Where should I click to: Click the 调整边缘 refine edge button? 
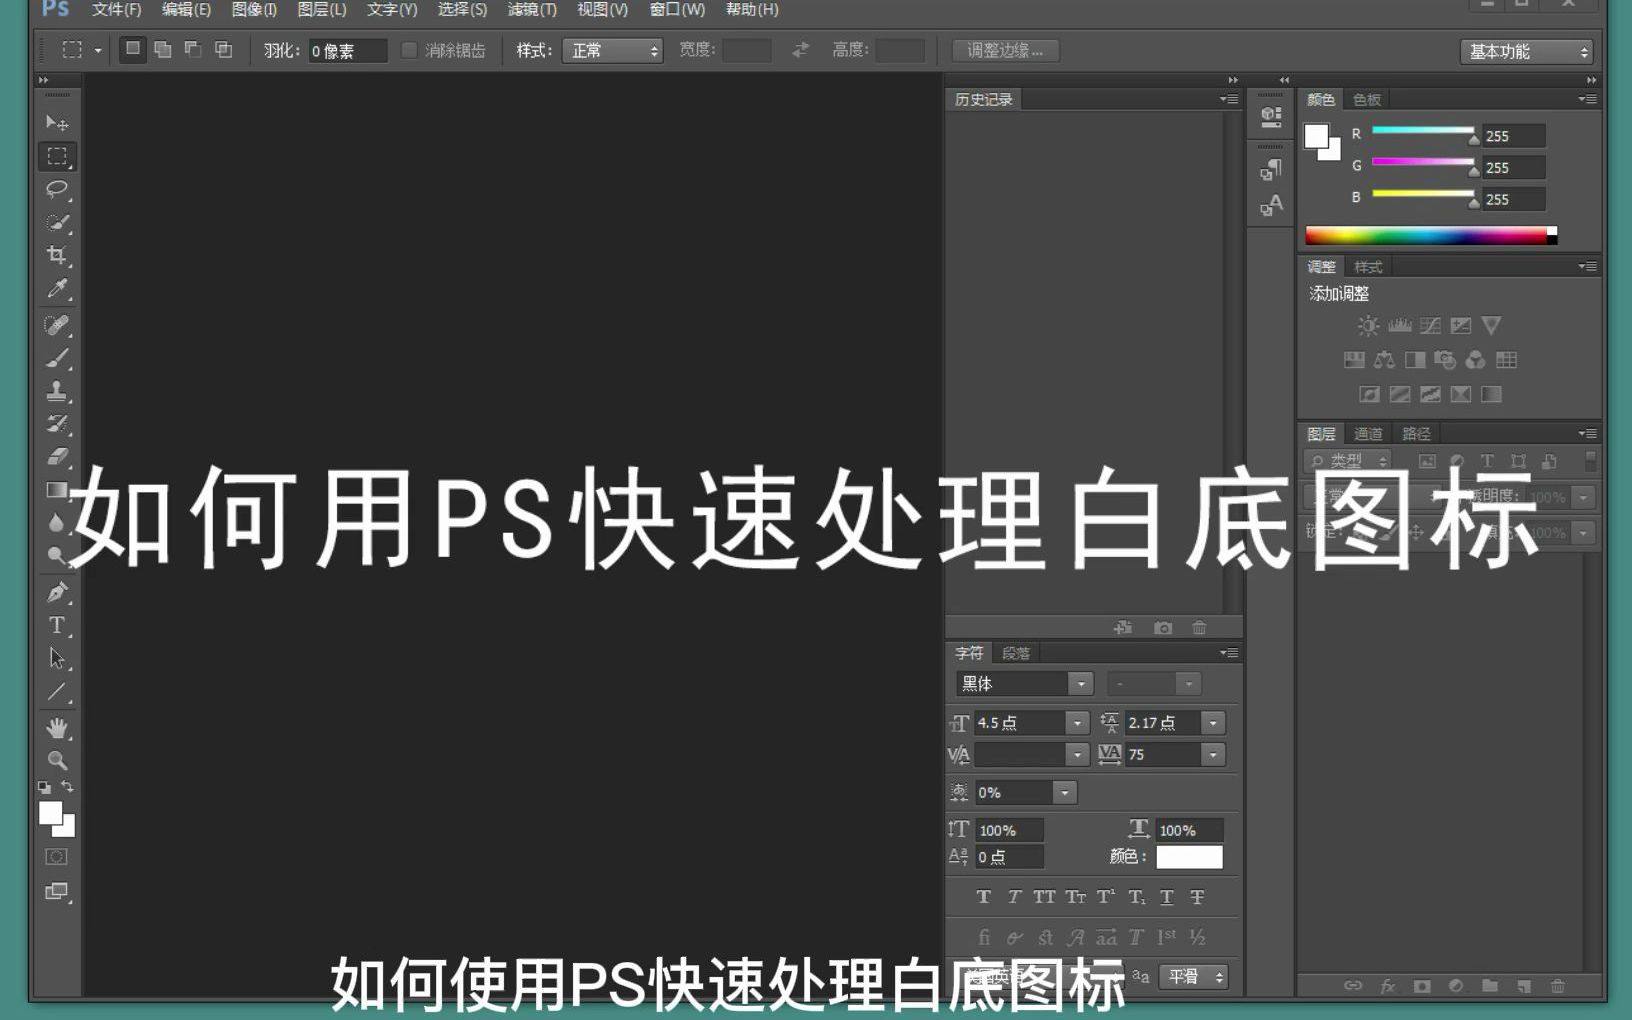1005,50
